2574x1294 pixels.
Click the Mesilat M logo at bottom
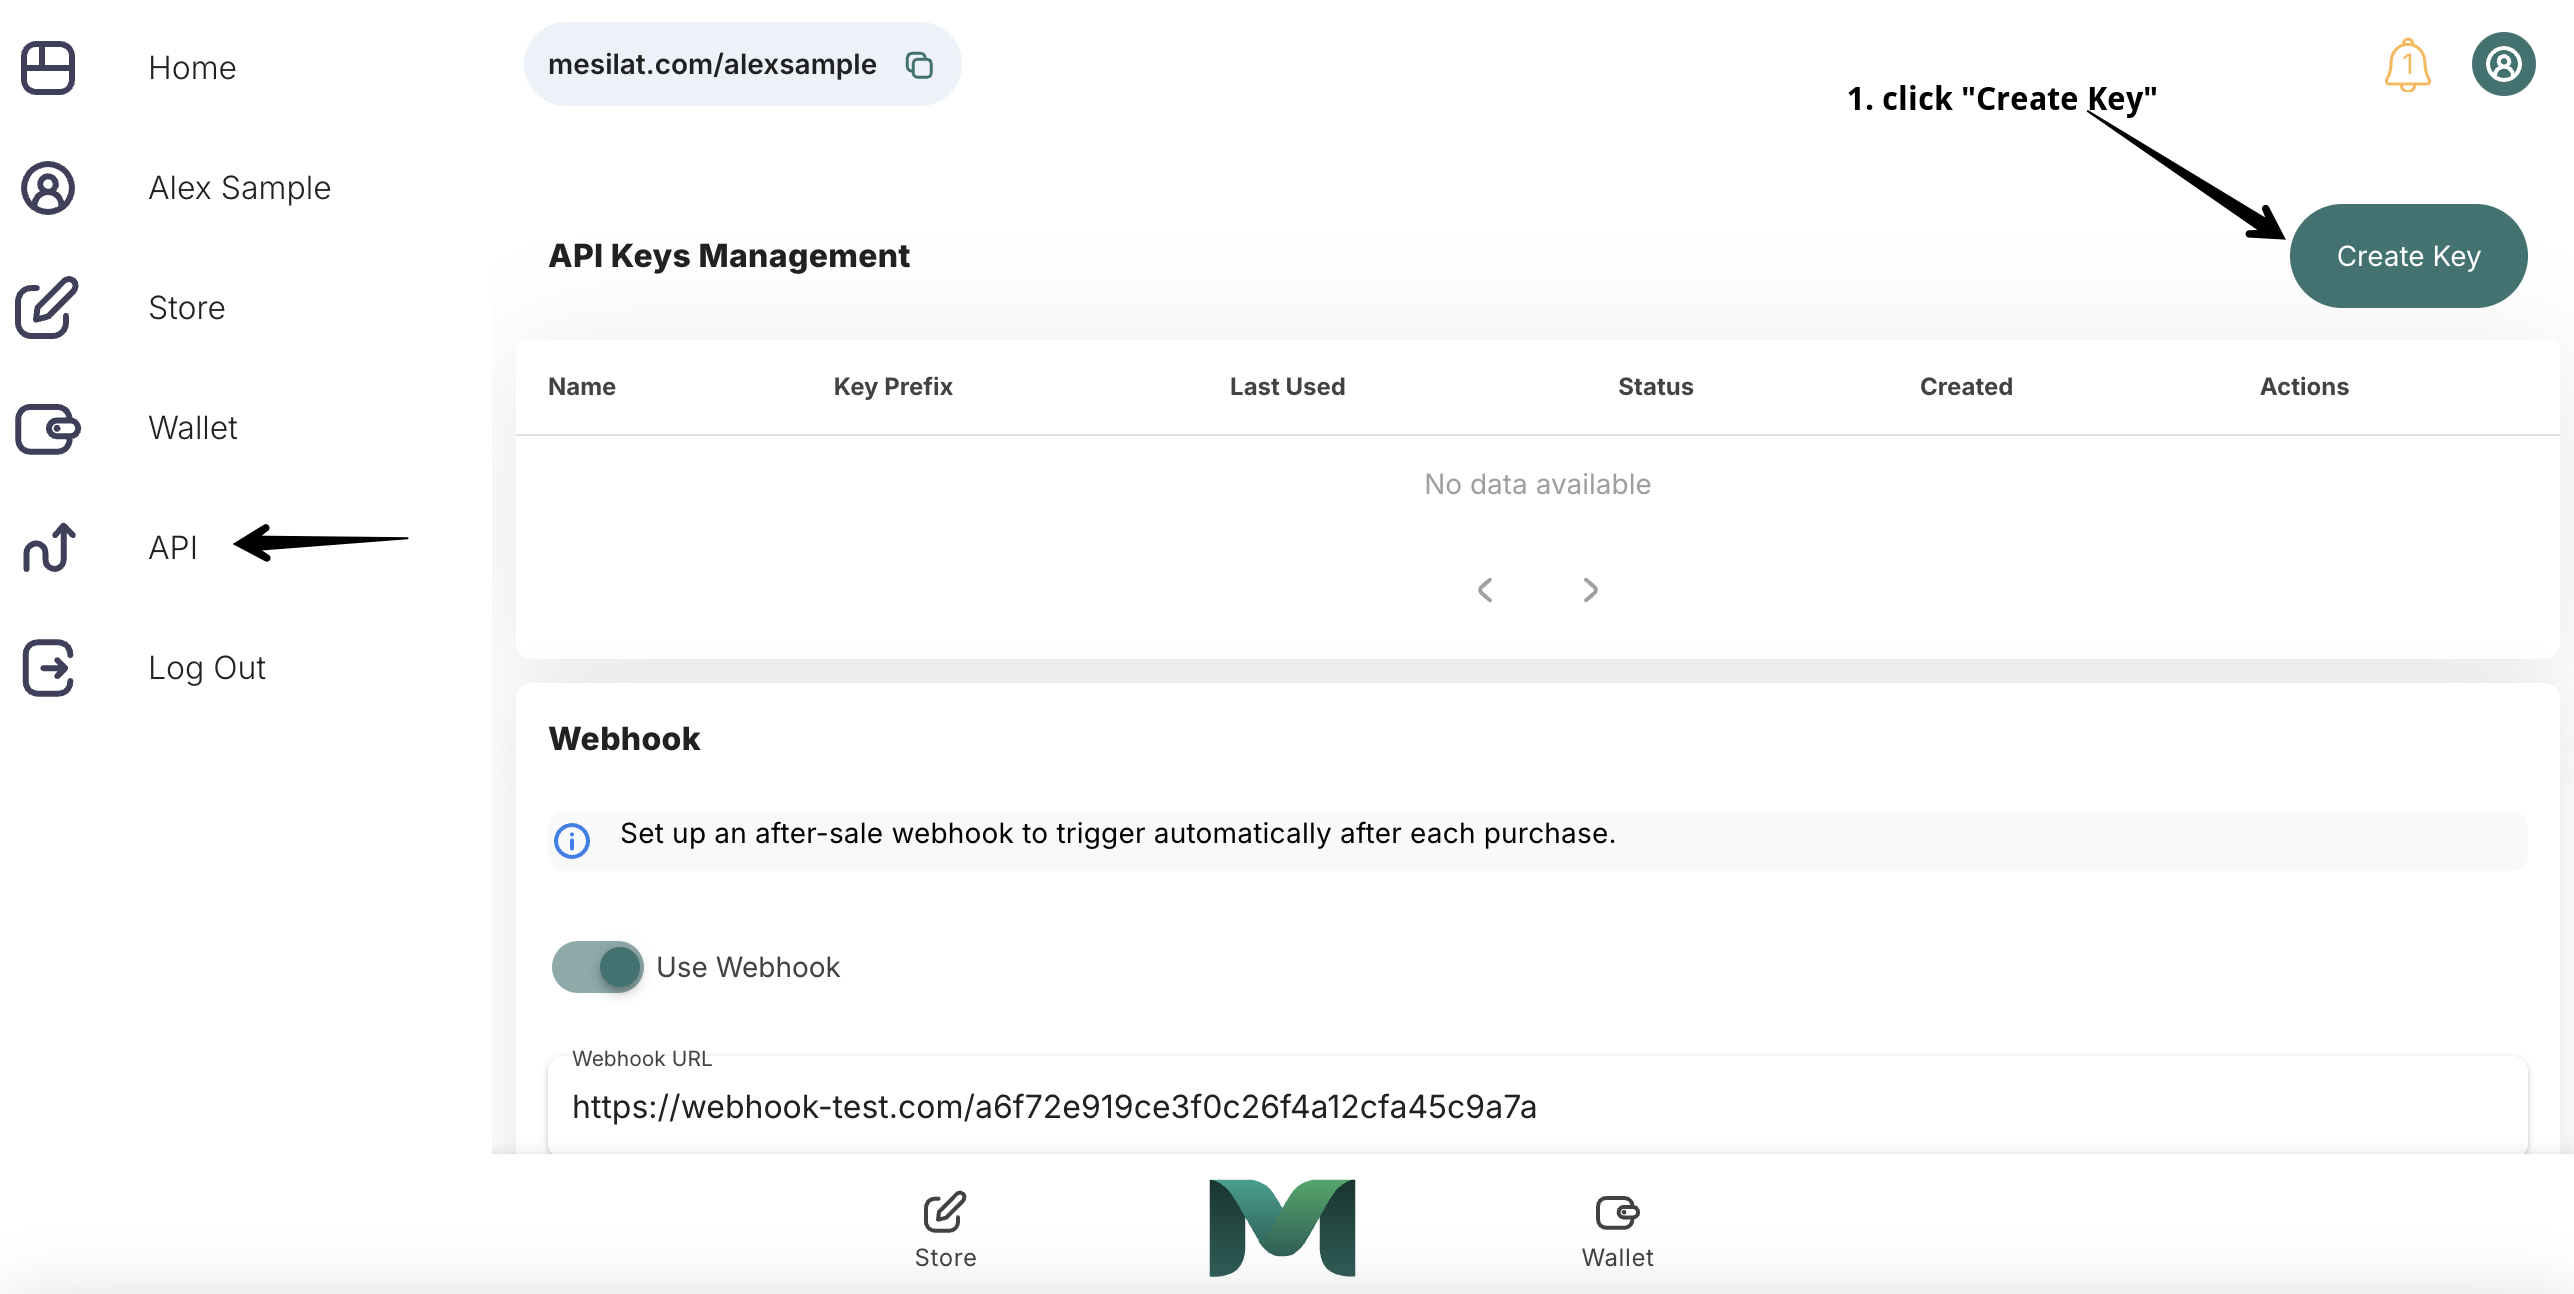pyautogui.click(x=1282, y=1227)
